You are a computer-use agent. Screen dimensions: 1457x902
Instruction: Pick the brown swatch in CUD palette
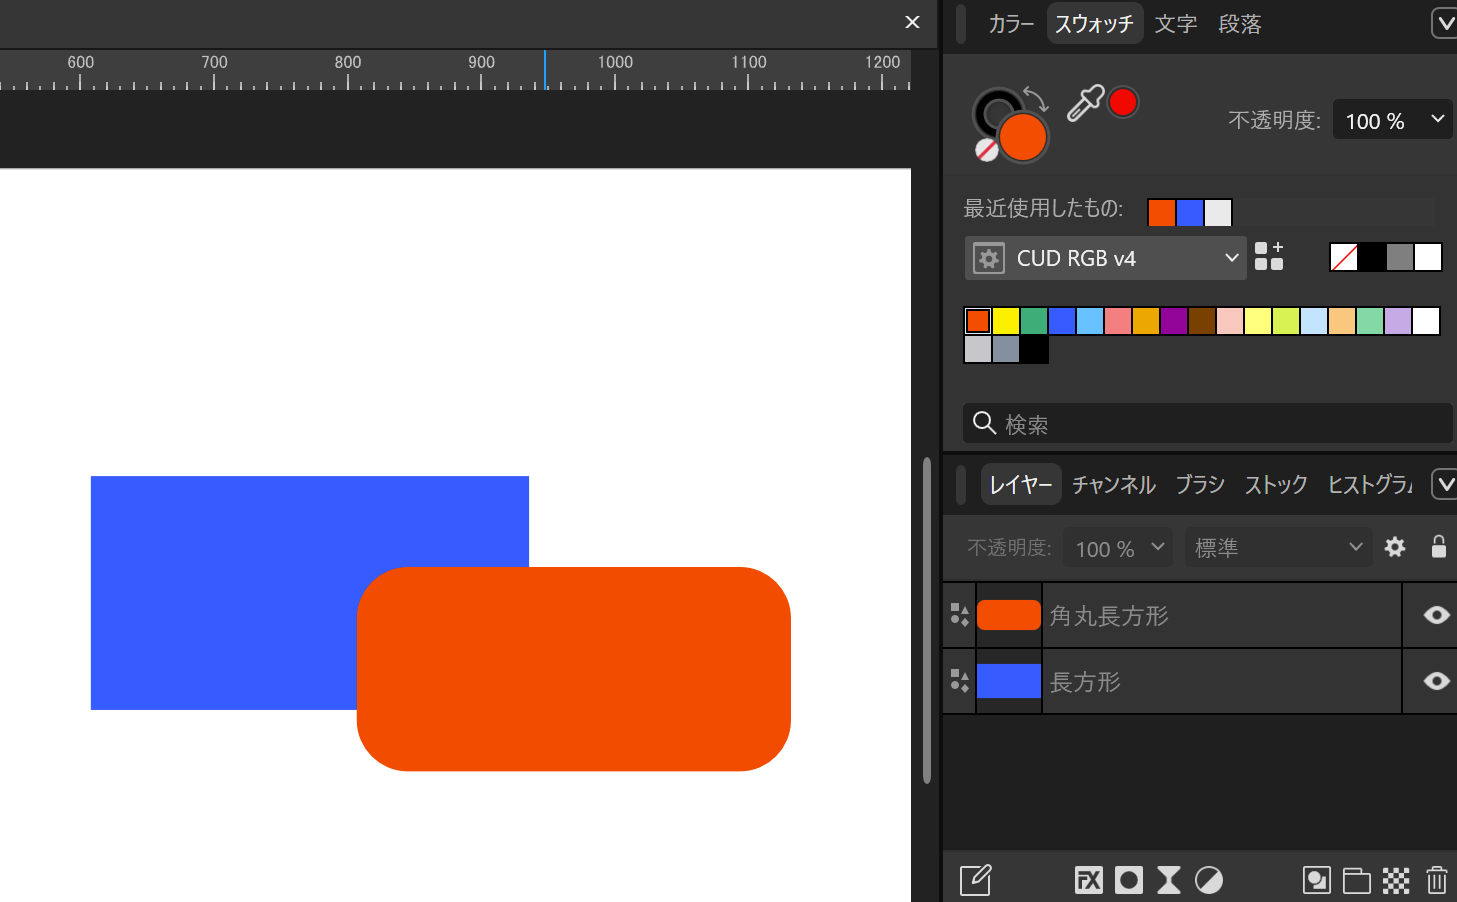1202,321
